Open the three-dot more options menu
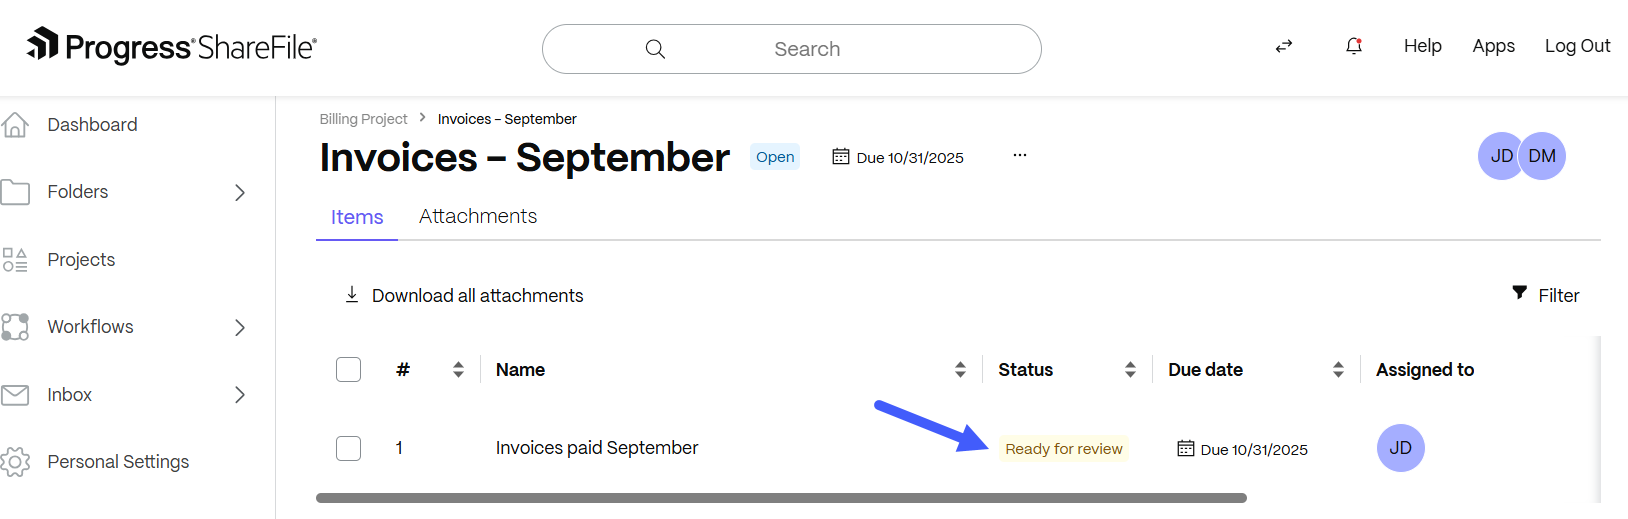 [x=1020, y=156]
